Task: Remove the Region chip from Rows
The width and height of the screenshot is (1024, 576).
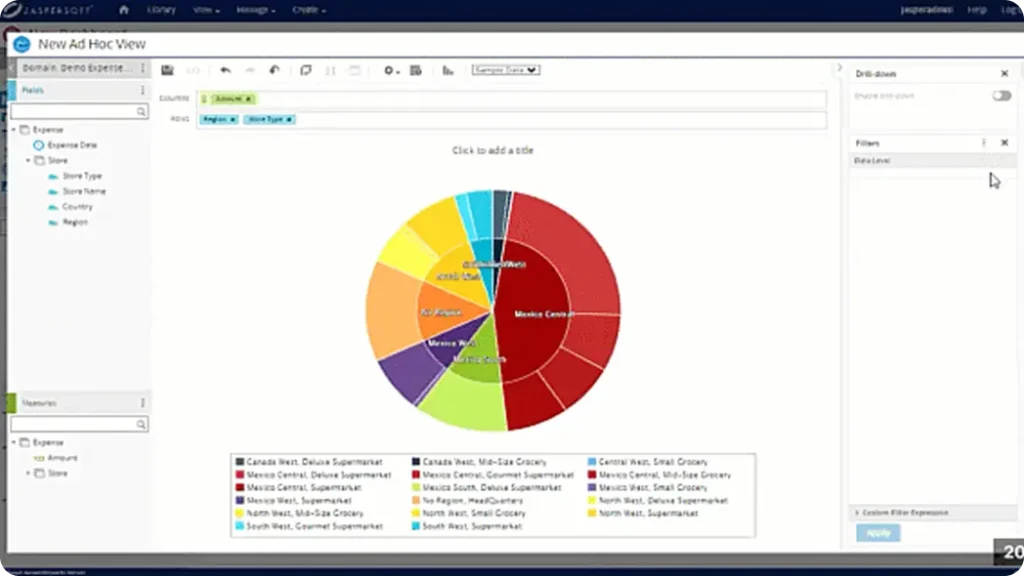Action: click(x=233, y=119)
